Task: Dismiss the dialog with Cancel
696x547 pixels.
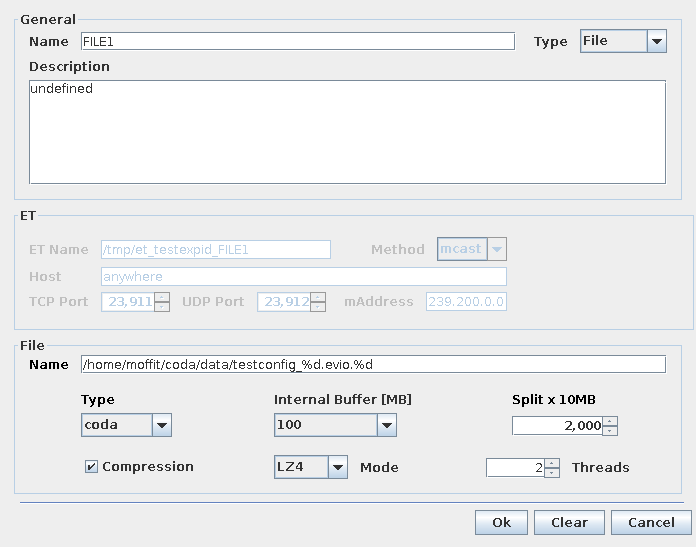Action: pos(651,522)
